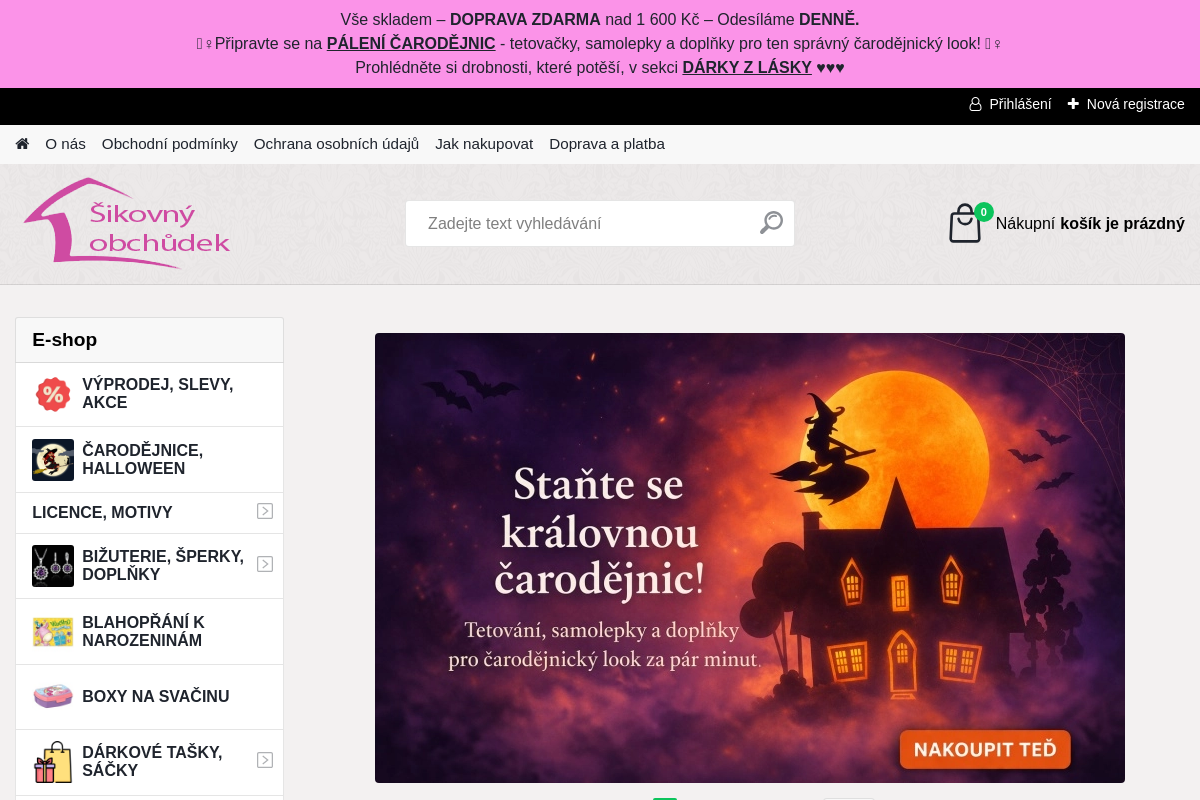Image resolution: width=1200 pixels, height=800 pixels.
Task: Select the witch Halloween category thumbnail
Action: [x=53, y=460]
